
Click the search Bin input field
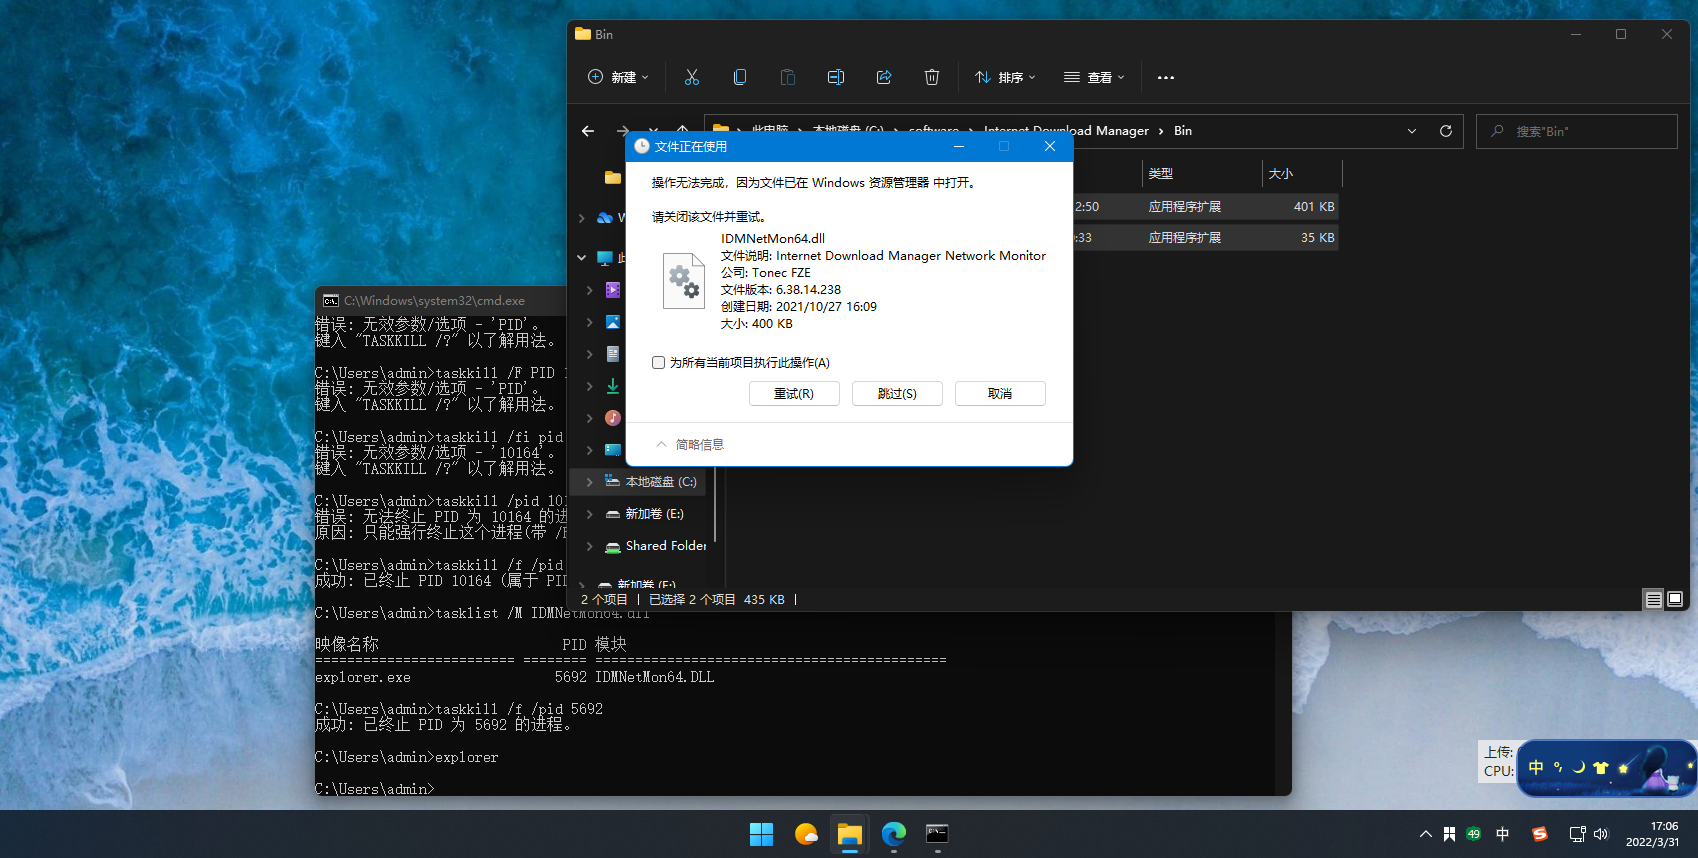point(1577,131)
